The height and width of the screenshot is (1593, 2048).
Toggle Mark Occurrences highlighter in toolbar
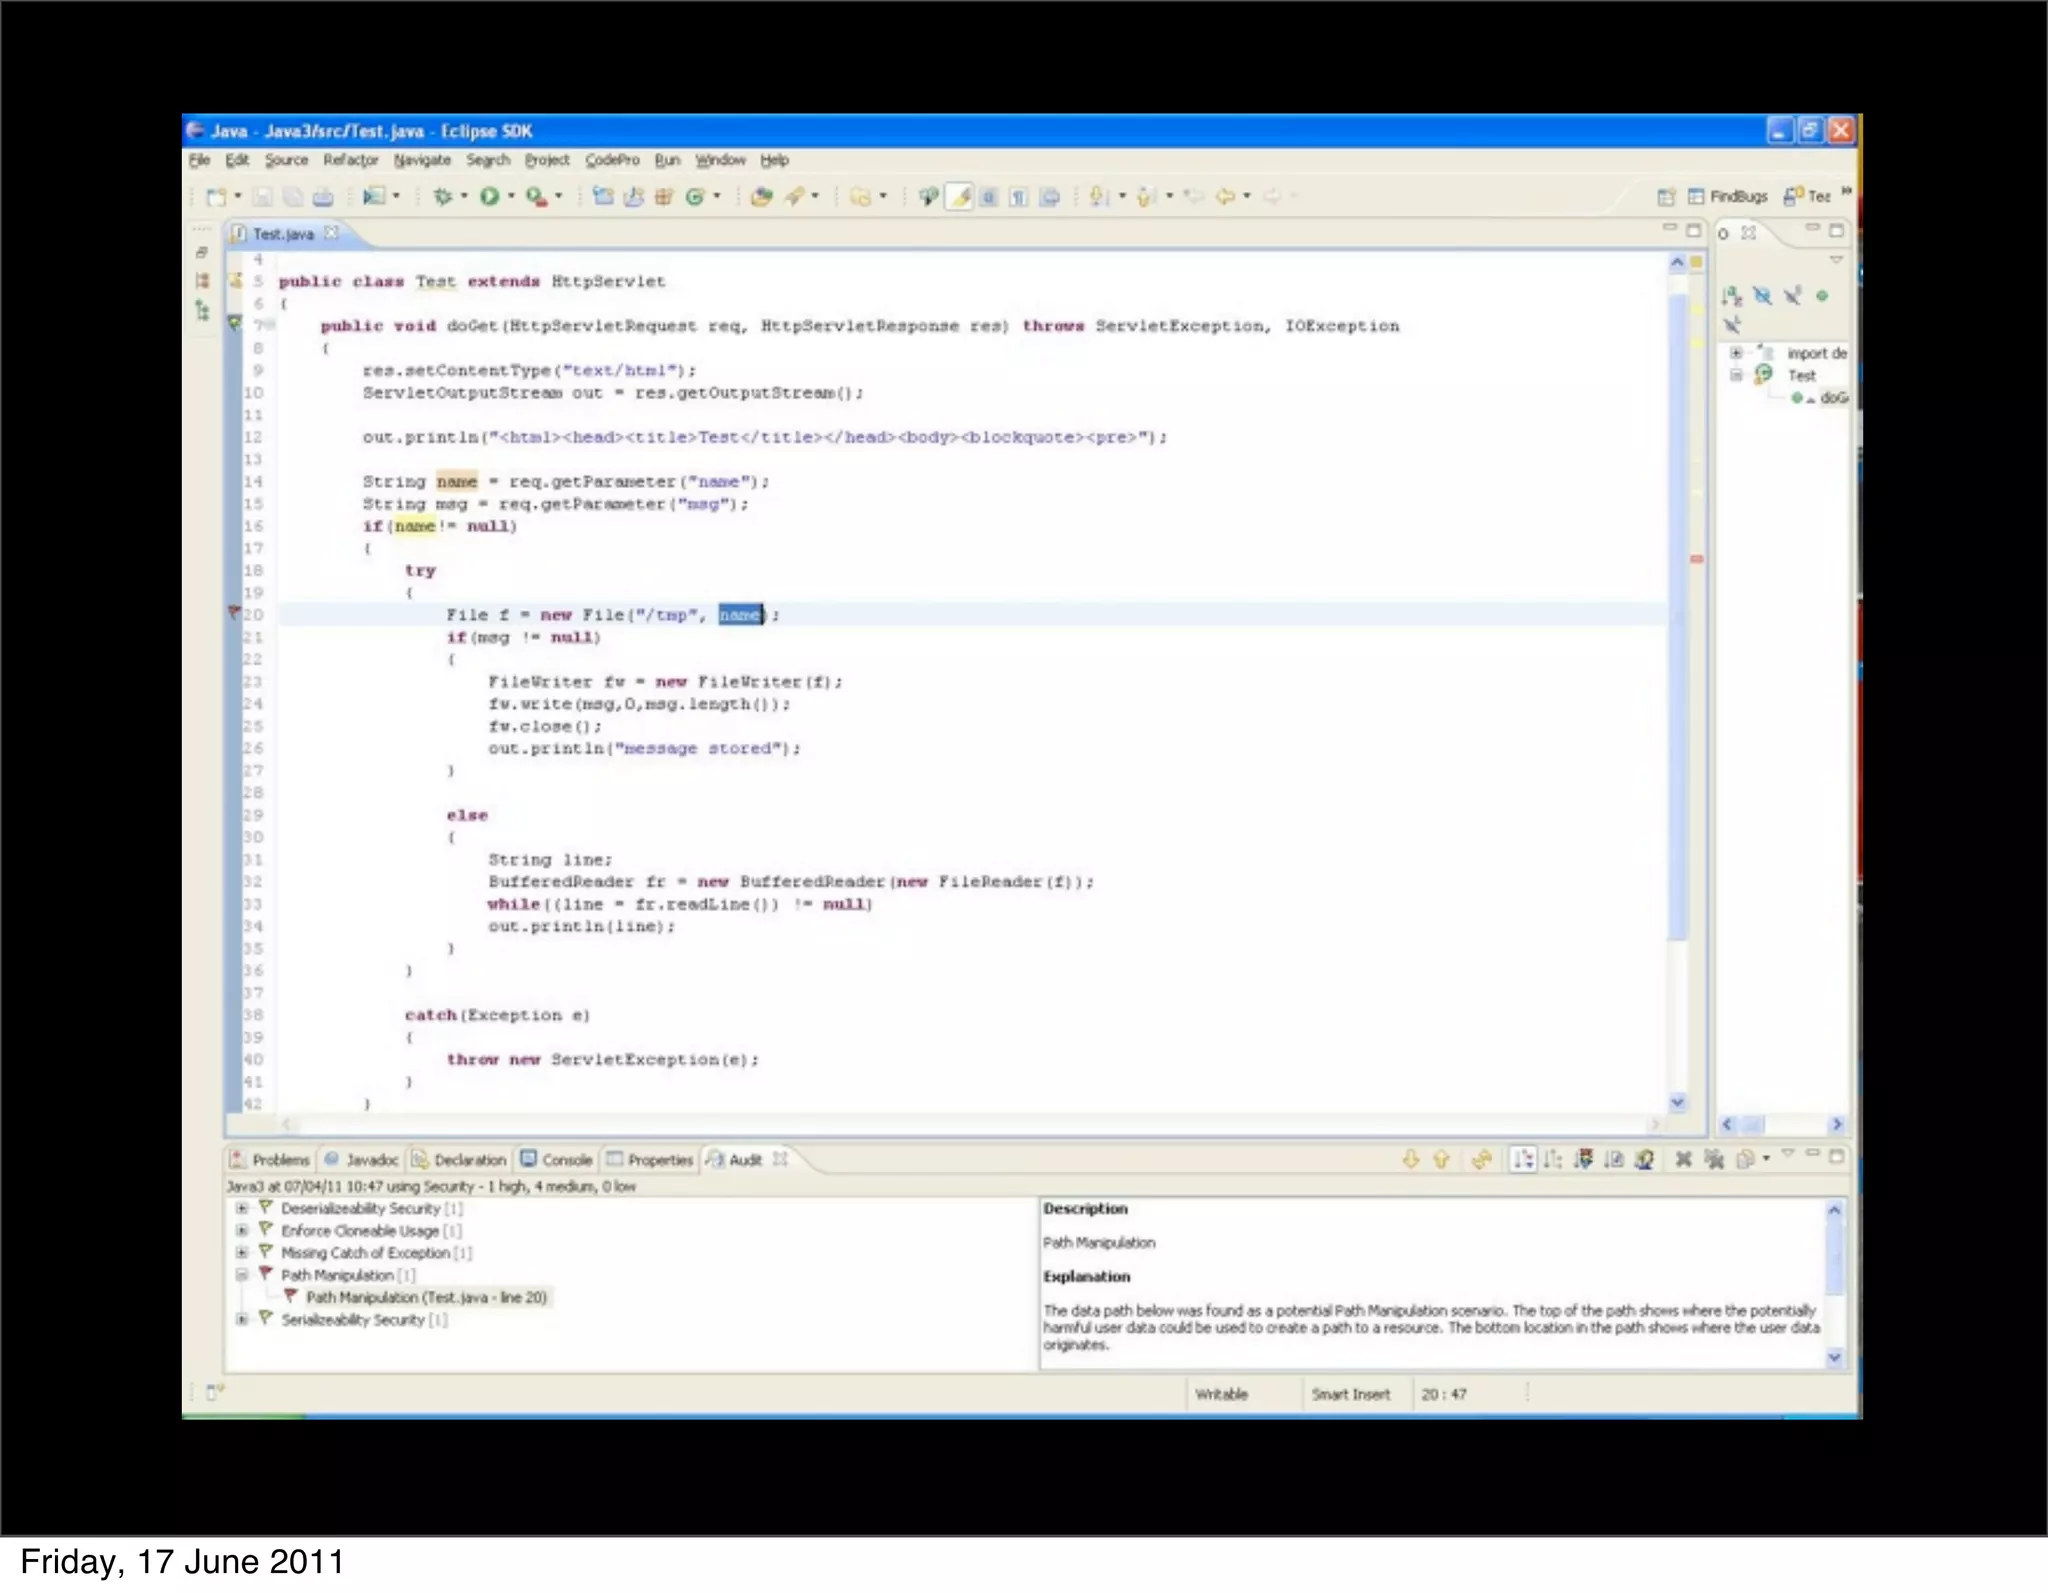pos(960,197)
